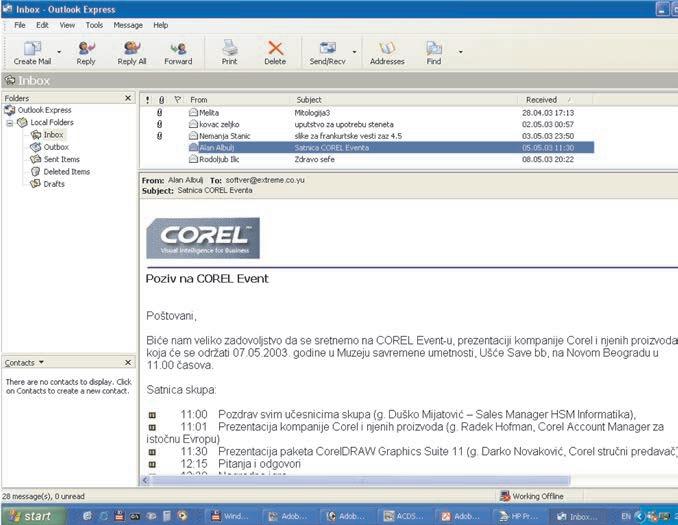
Task: Print the selected message
Action: tap(230, 52)
